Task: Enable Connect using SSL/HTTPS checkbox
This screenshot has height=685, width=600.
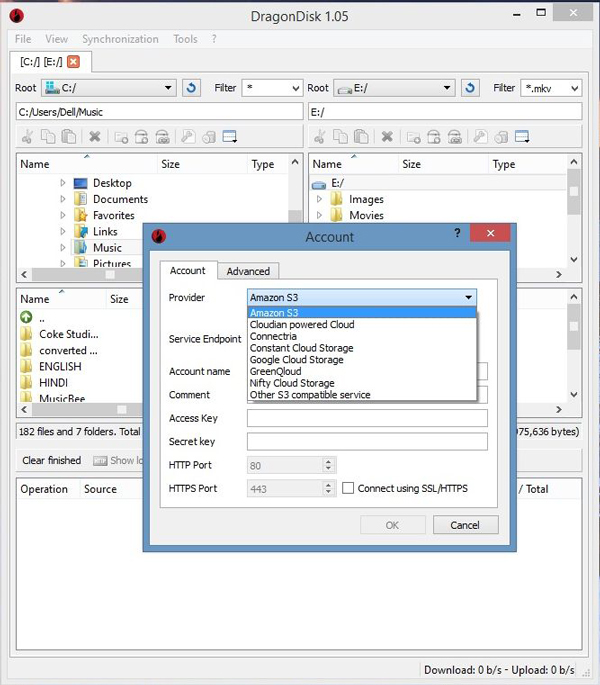Action: pyautogui.click(x=348, y=488)
